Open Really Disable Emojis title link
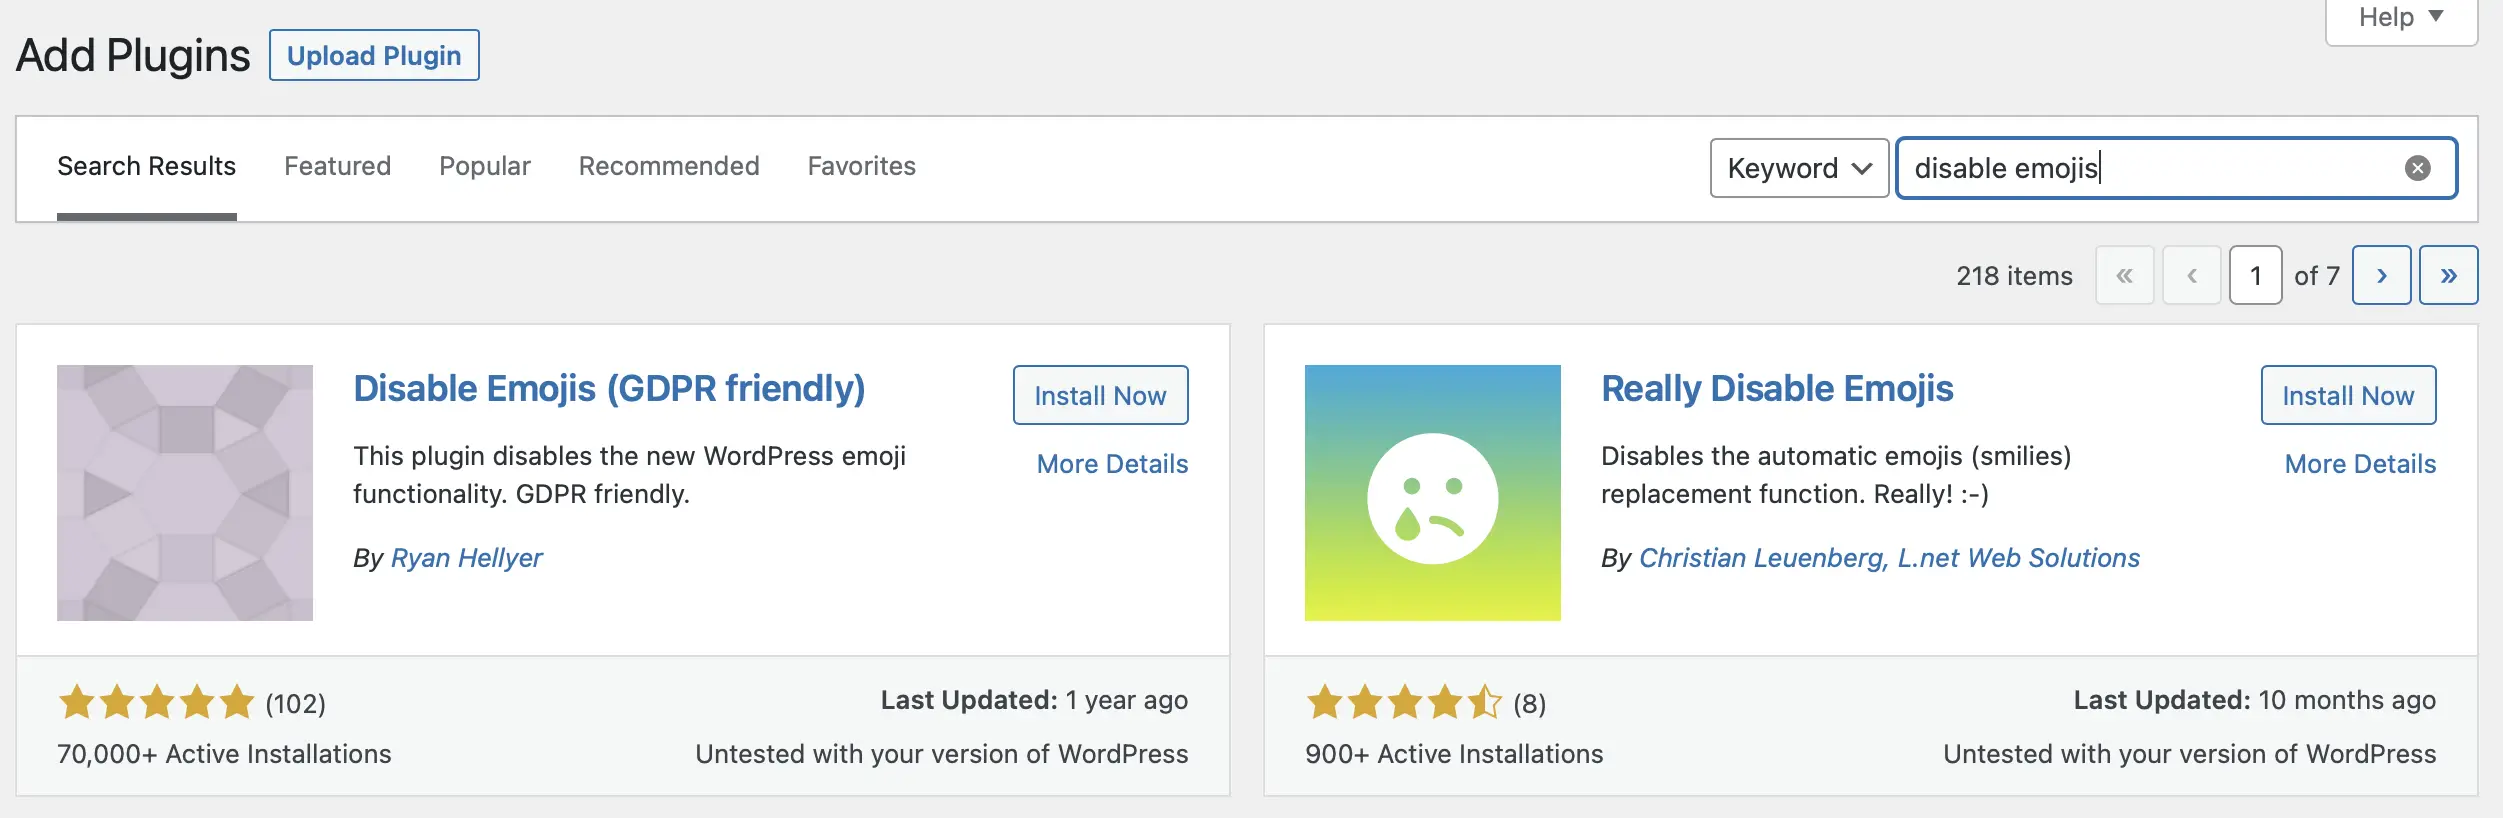 click(x=1777, y=389)
